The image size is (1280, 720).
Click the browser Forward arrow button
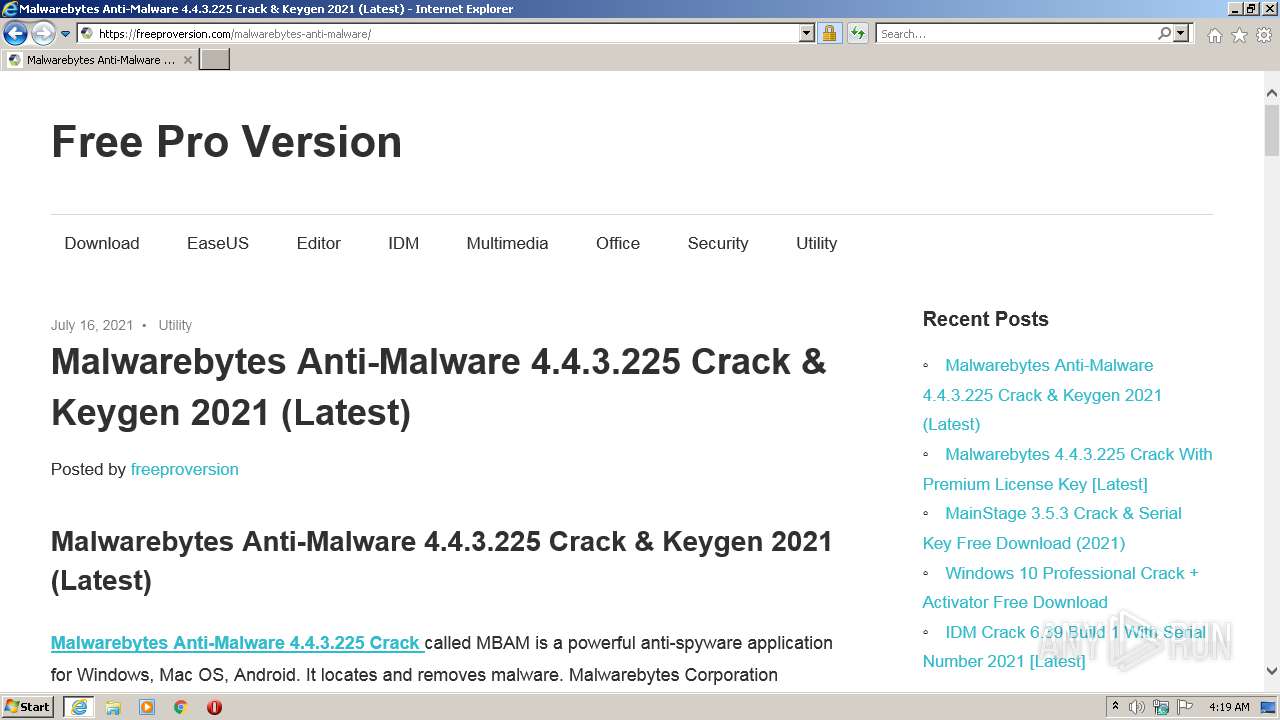click(43, 34)
